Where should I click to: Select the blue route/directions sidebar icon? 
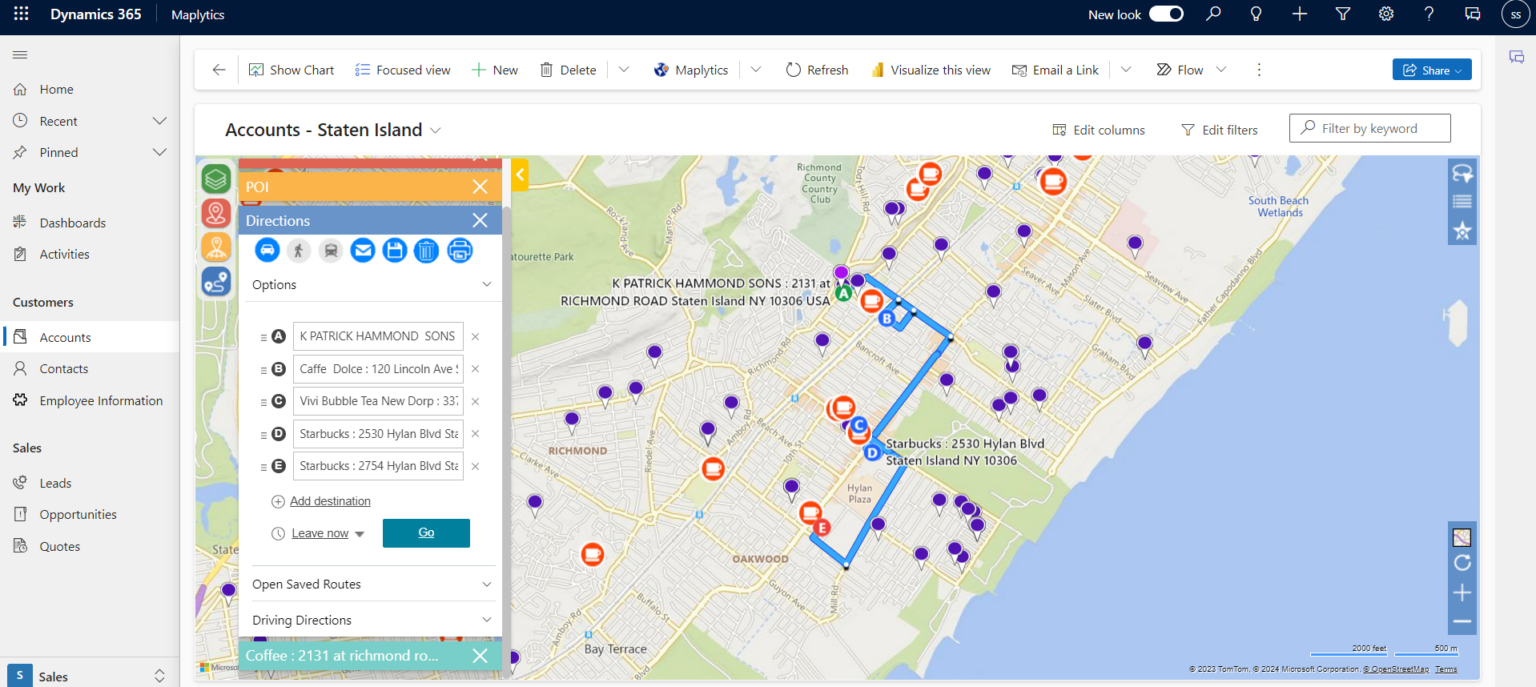pos(215,281)
